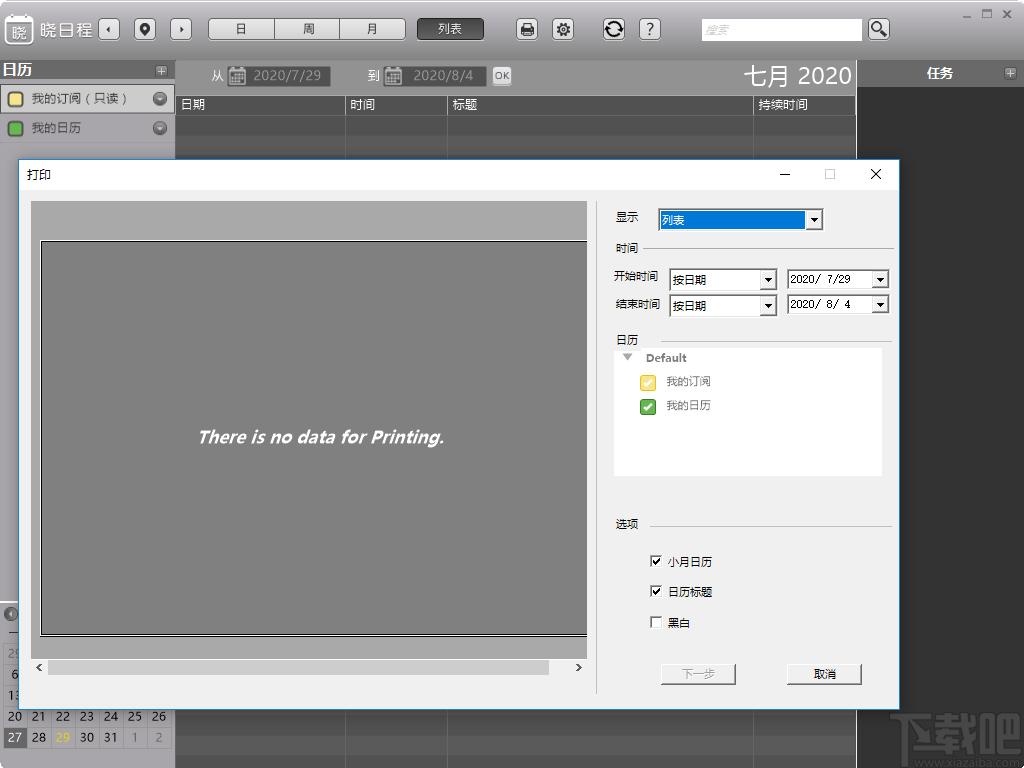Select day 27 in mini calendar
Viewport: 1024px width, 768px height.
tap(15, 737)
